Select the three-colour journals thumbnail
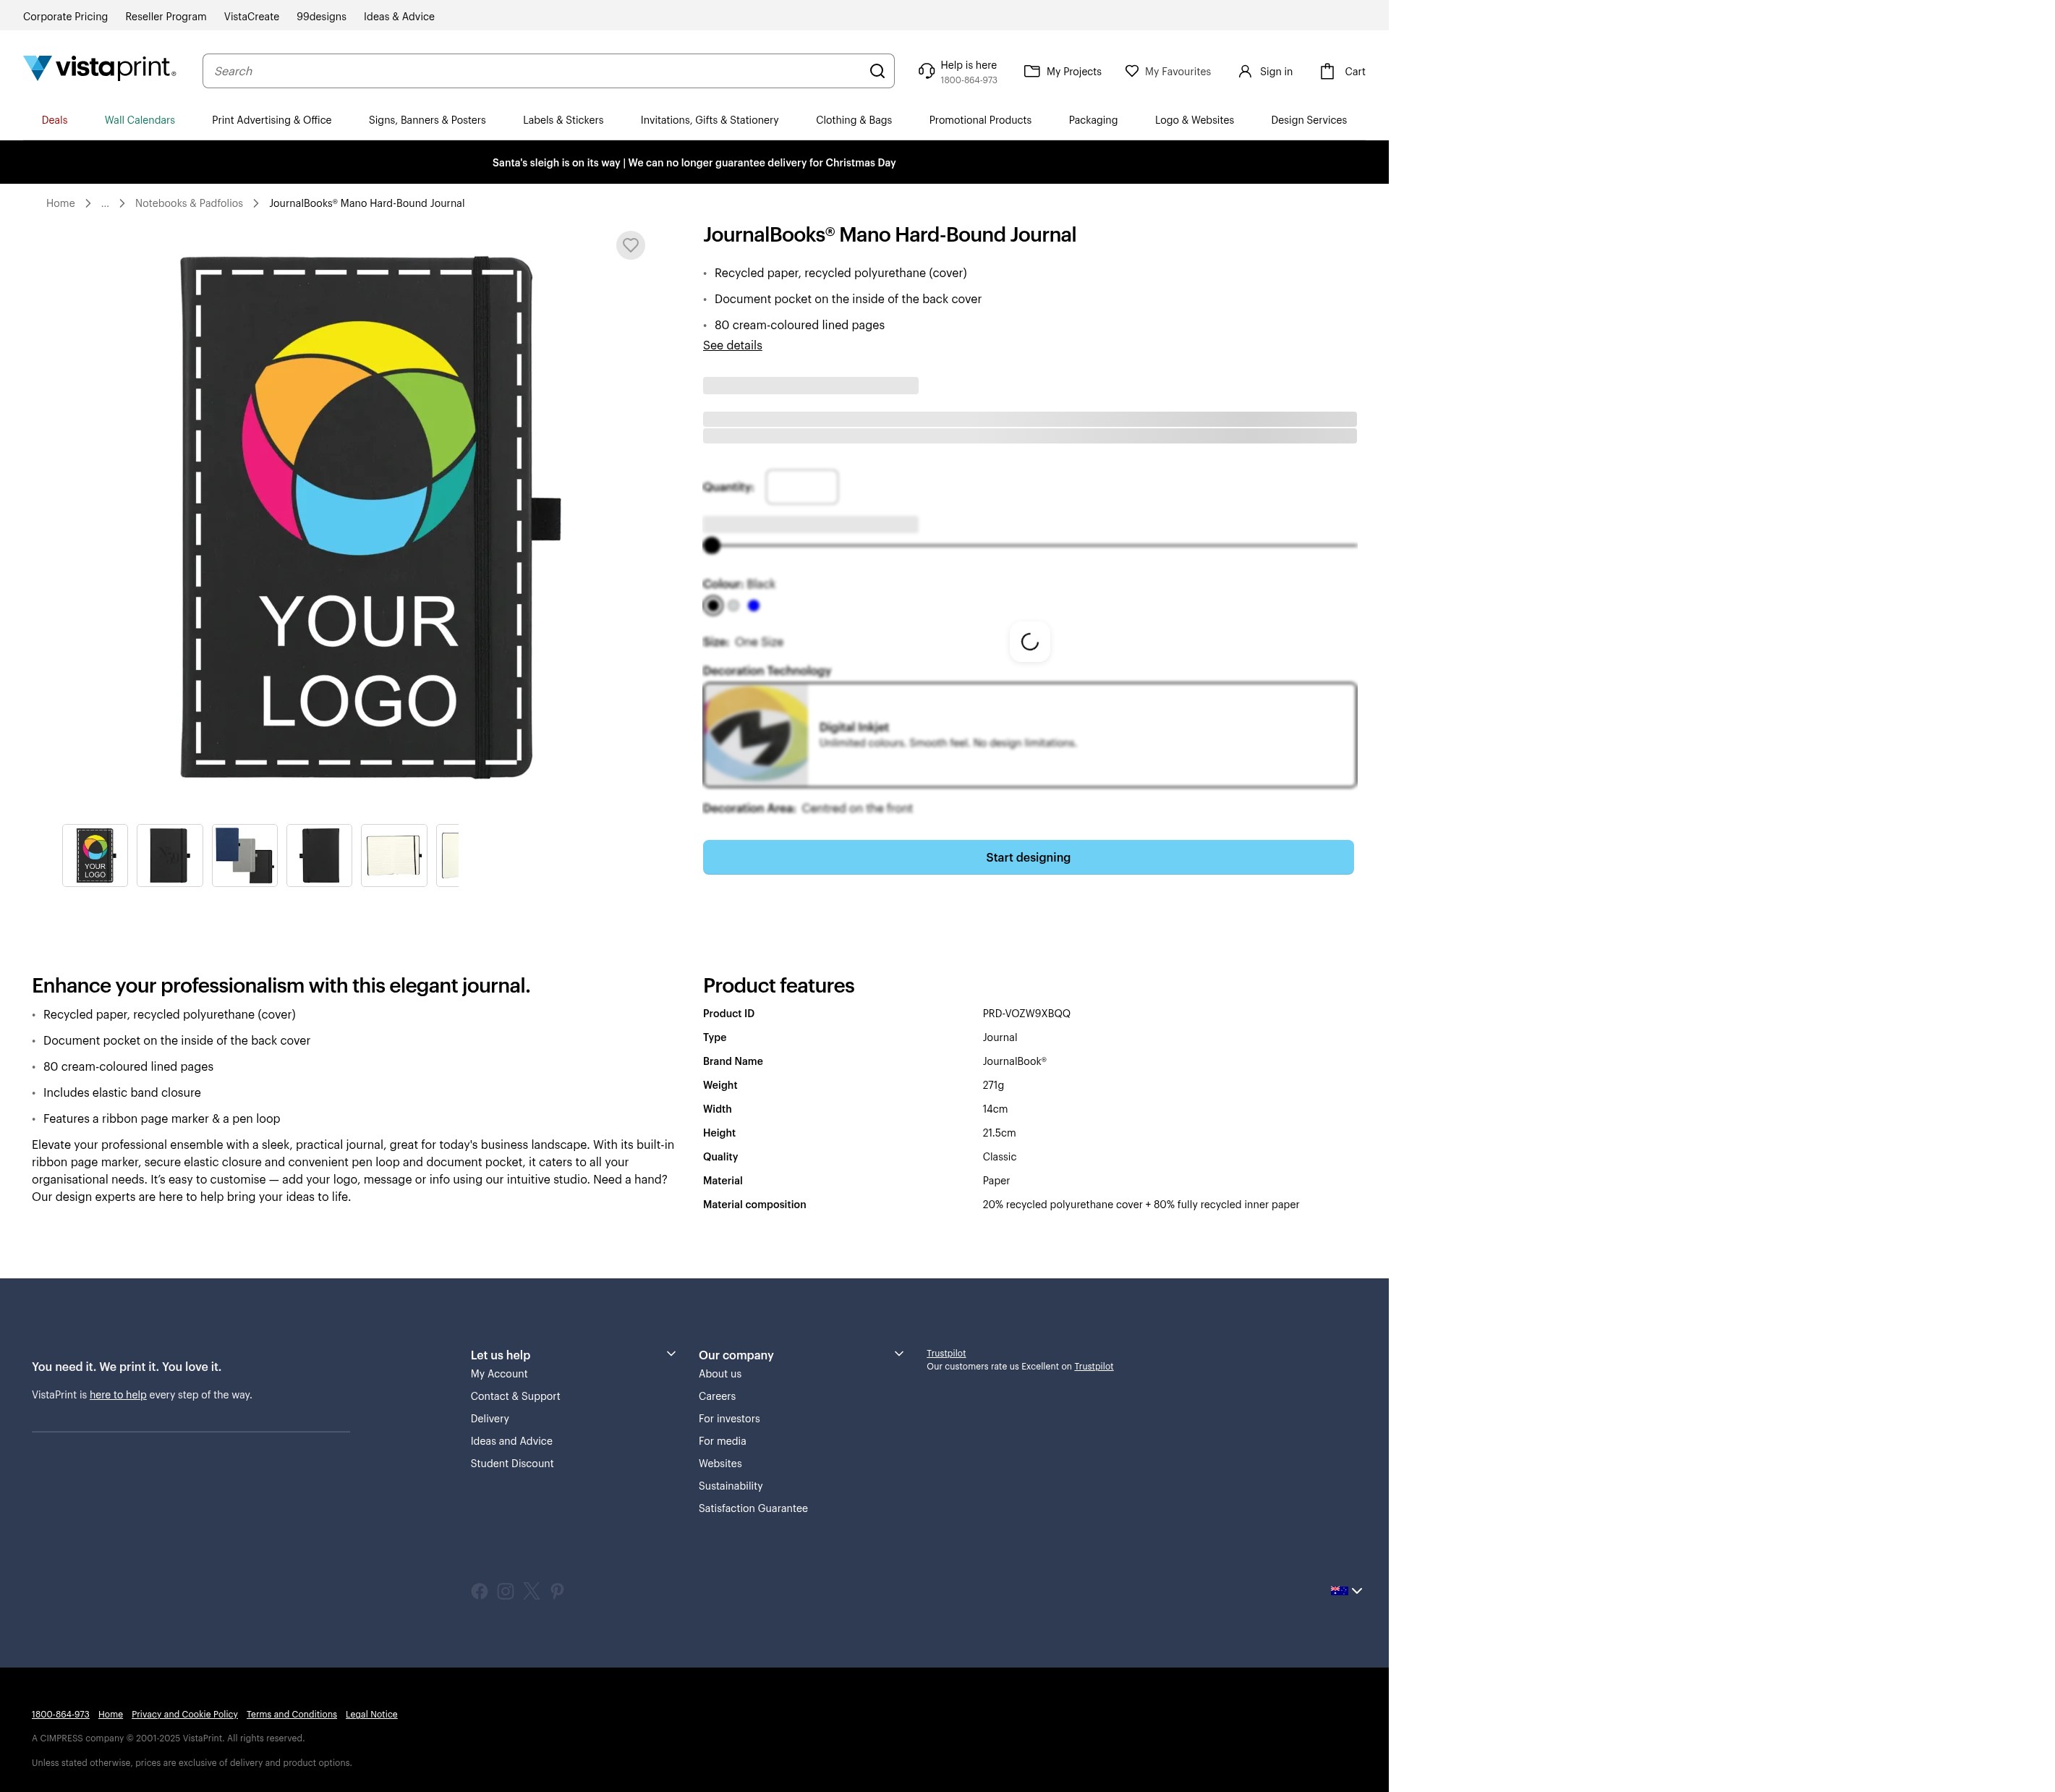2055x1792 pixels. click(x=245, y=855)
